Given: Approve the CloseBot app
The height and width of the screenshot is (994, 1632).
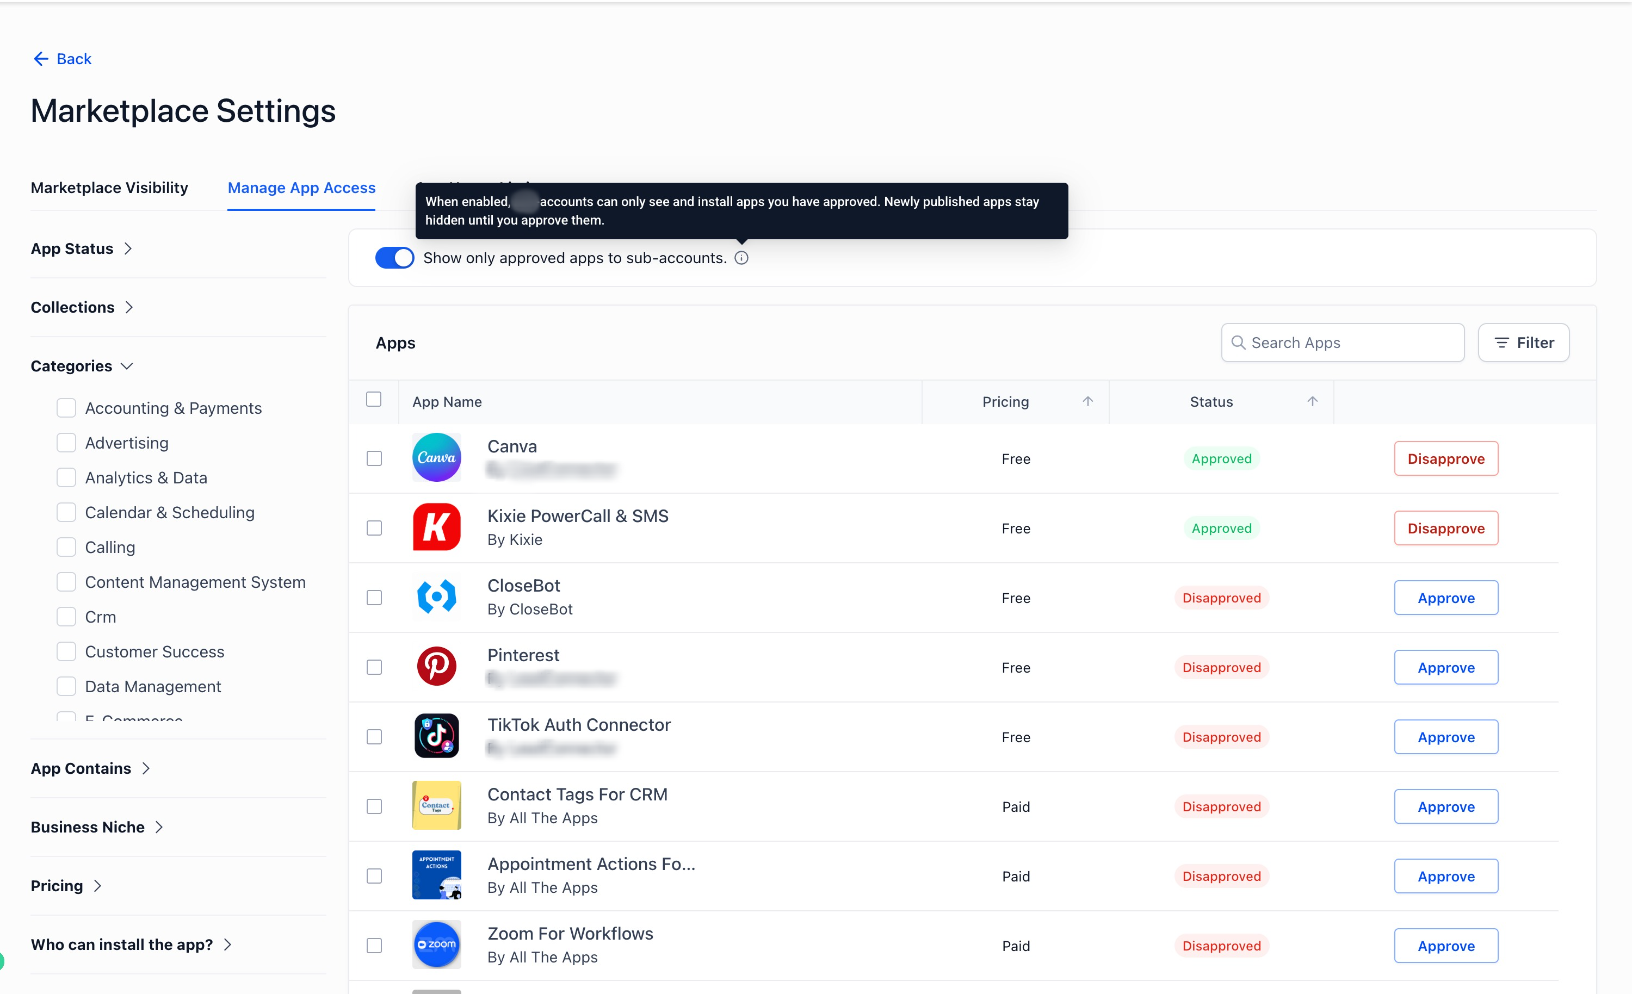Looking at the screenshot, I should point(1446,597).
